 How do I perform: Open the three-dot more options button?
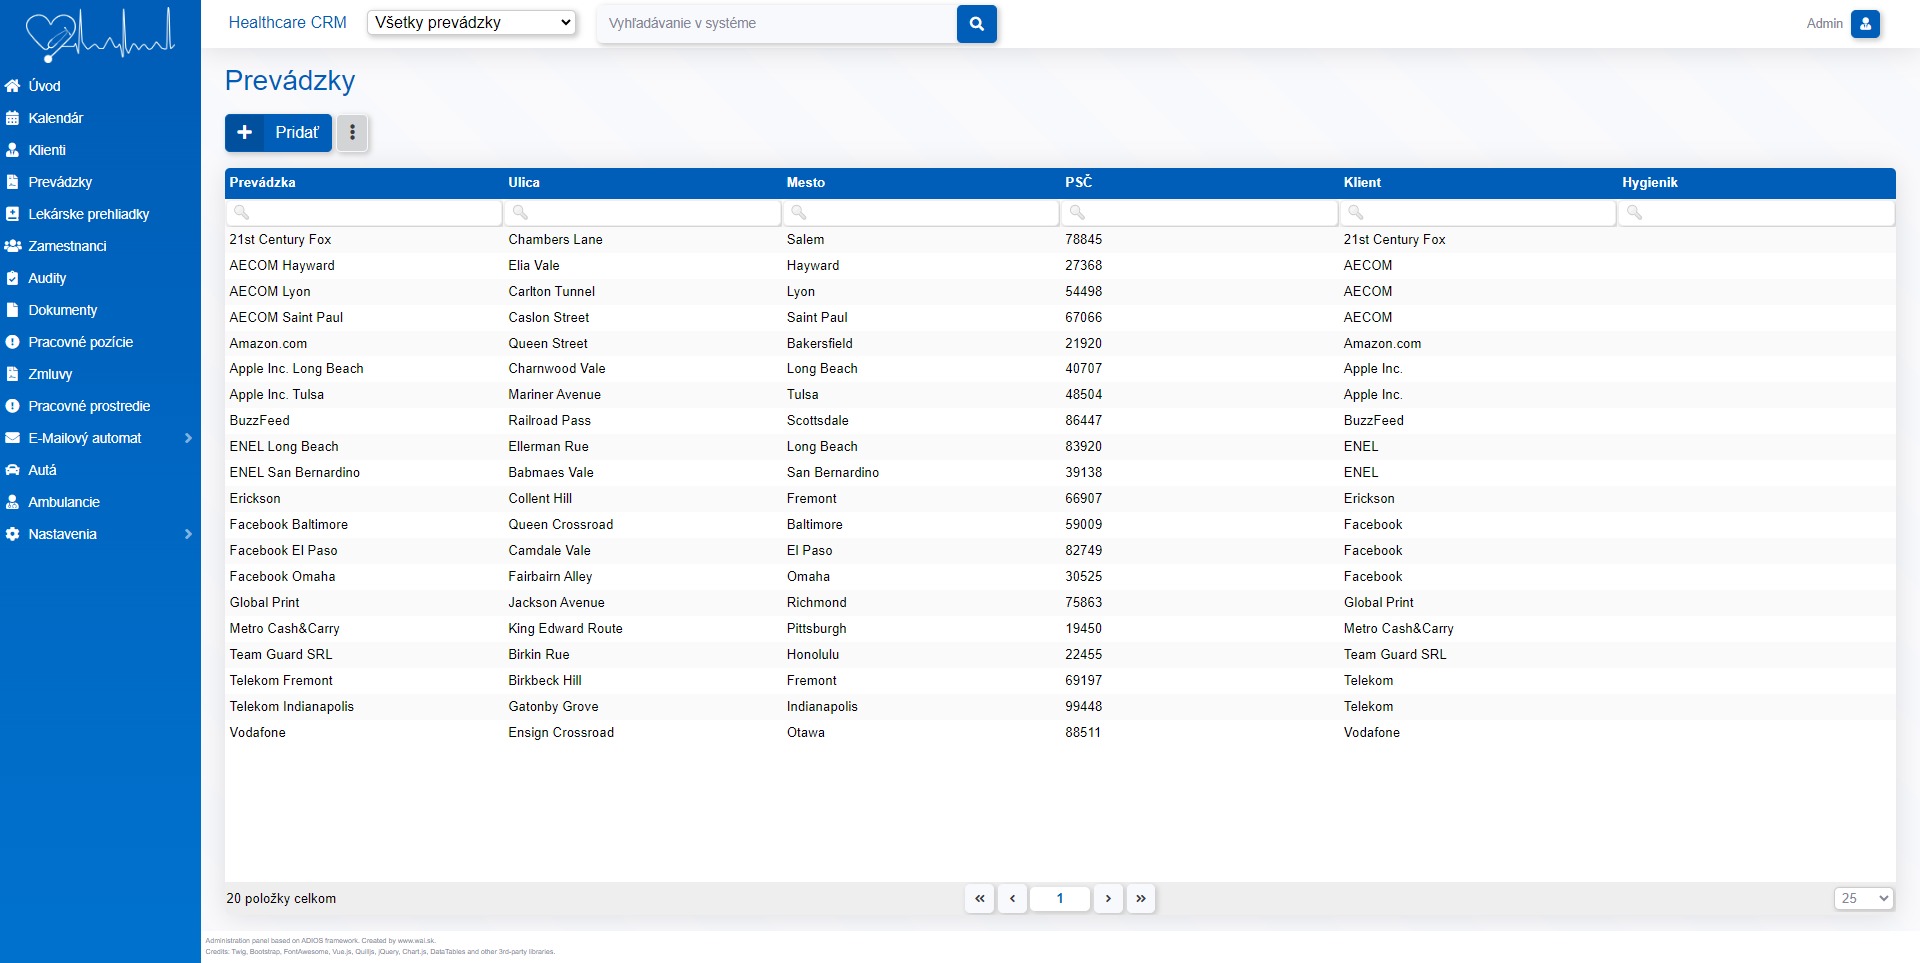click(352, 133)
